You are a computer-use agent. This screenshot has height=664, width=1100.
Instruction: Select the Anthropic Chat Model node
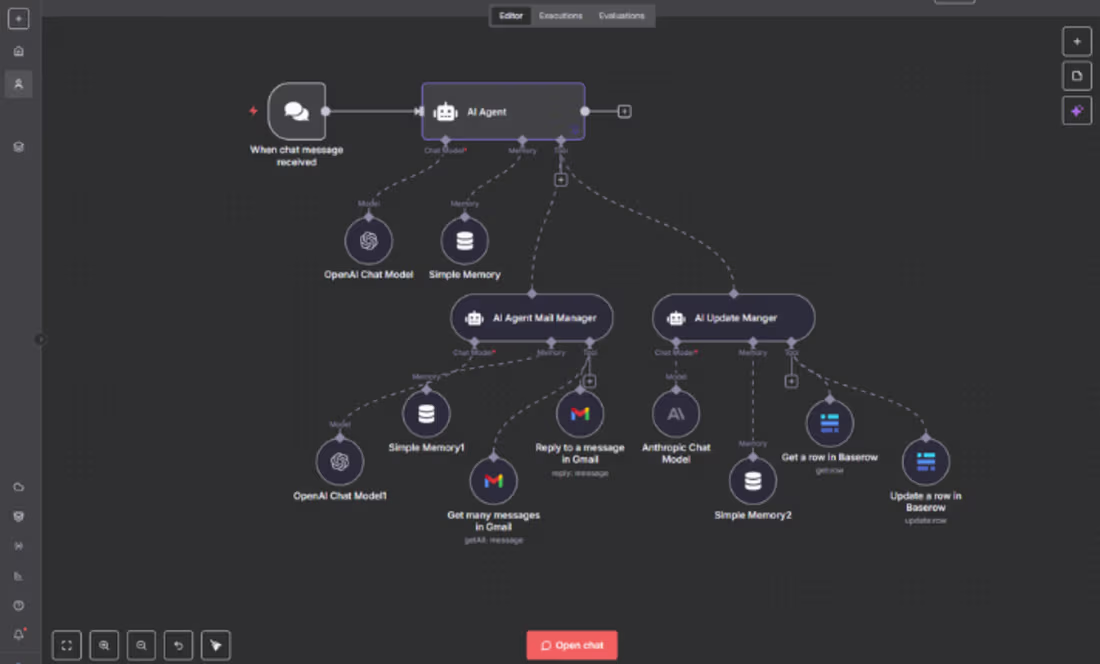pos(676,414)
